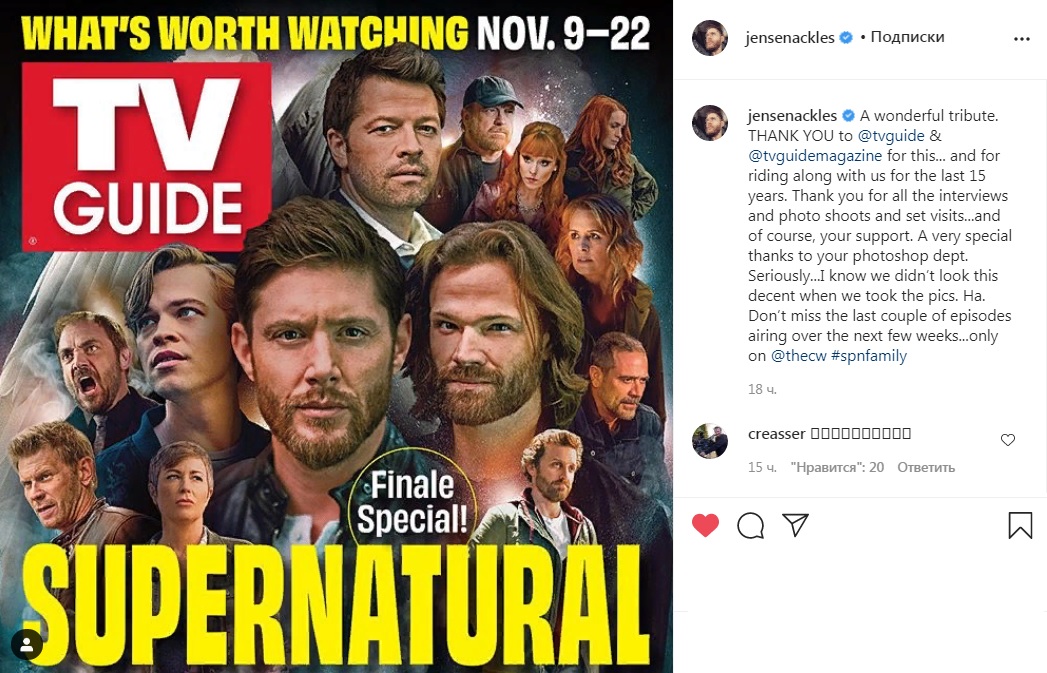The width and height of the screenshot is (1047, 673).
Task: Open the @tvguide mention link
Action: click(891, 136)
